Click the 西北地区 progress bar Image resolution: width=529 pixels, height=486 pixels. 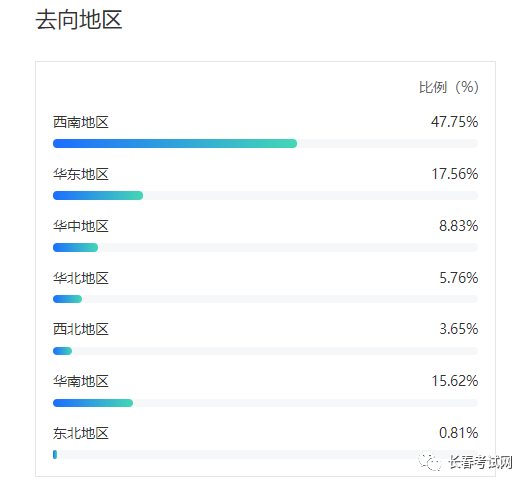coord(266,351)
